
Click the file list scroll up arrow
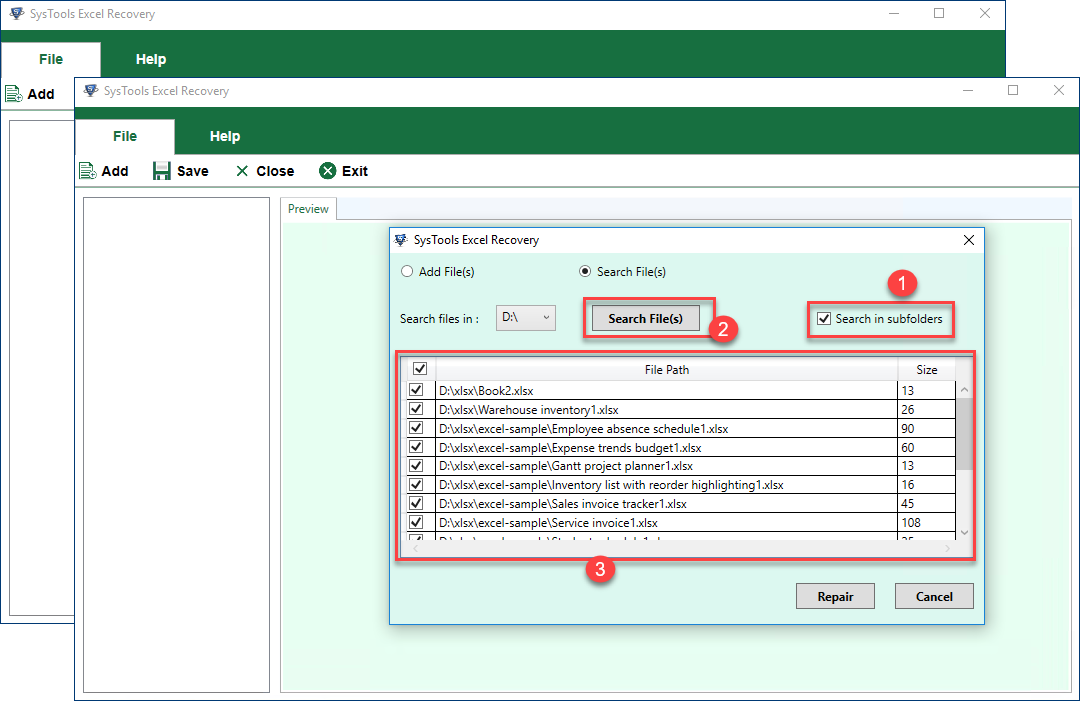964,390
